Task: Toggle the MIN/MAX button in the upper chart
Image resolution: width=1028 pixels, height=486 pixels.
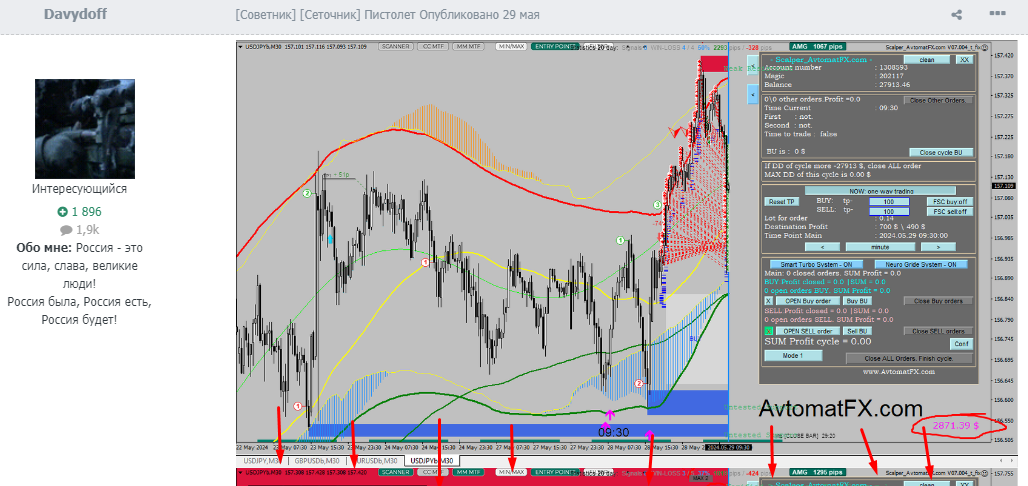Action: click(511, 47)
